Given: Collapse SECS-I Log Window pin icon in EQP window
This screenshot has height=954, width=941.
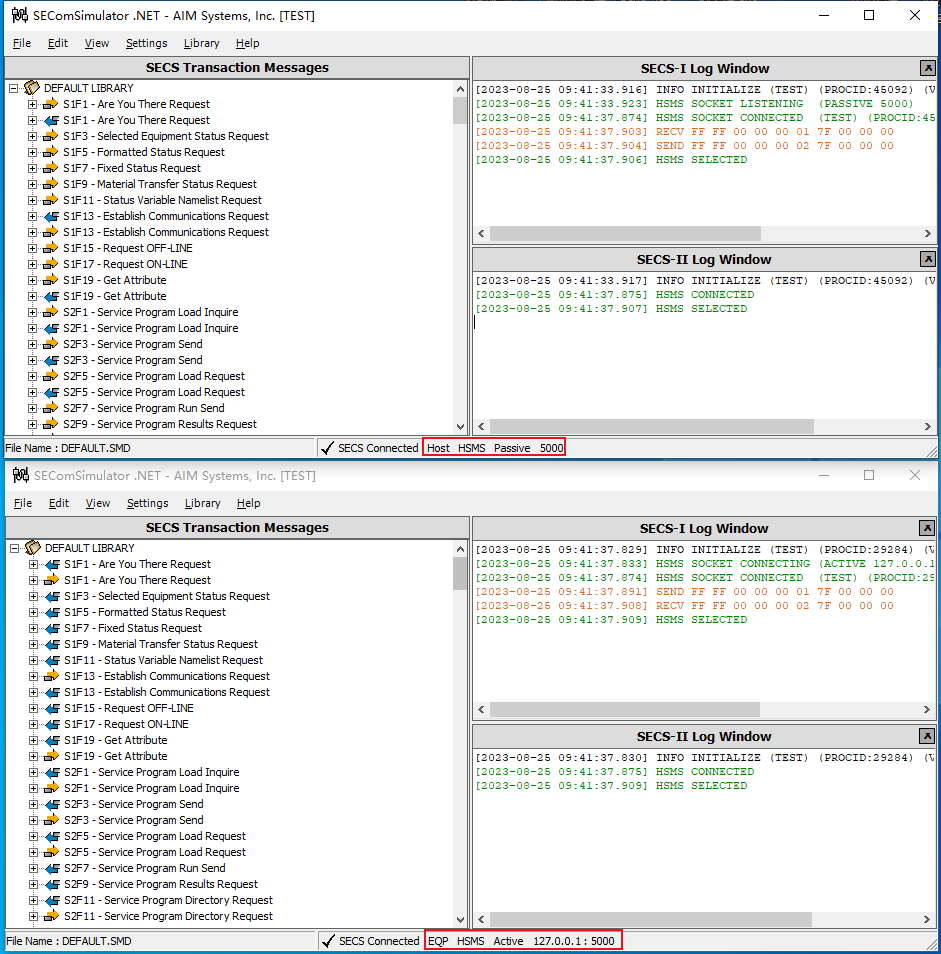Looking at the screenshot, I should [927, 528].
